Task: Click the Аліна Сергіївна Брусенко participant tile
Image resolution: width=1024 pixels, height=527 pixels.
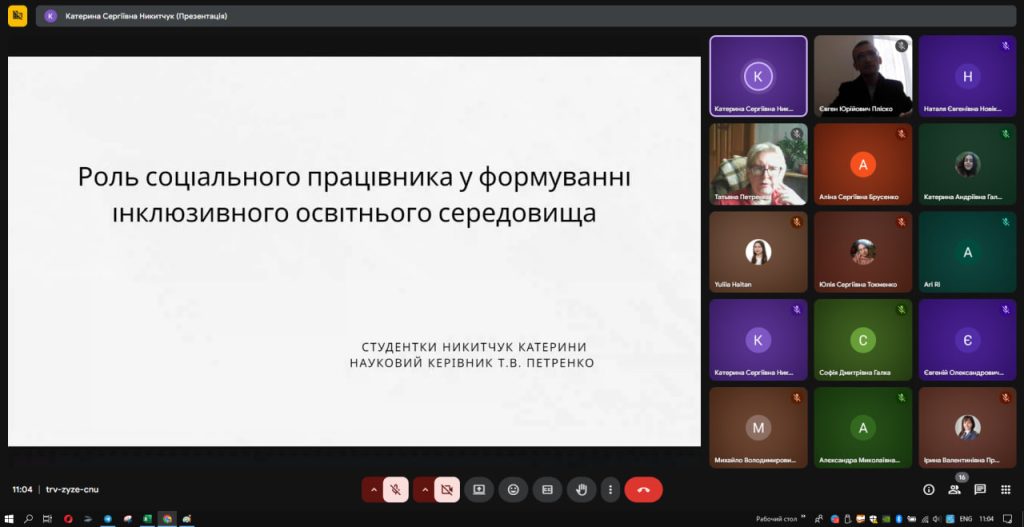Action: pos(862,164)
